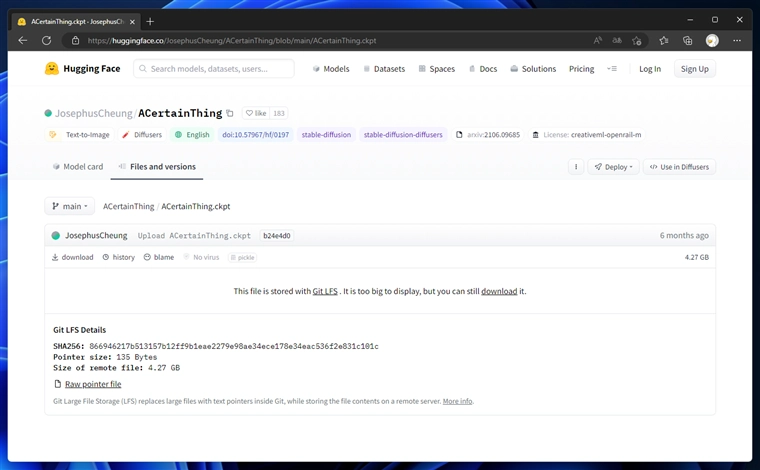Click the Hugging Face emoji logo

(x=51, y=69)
